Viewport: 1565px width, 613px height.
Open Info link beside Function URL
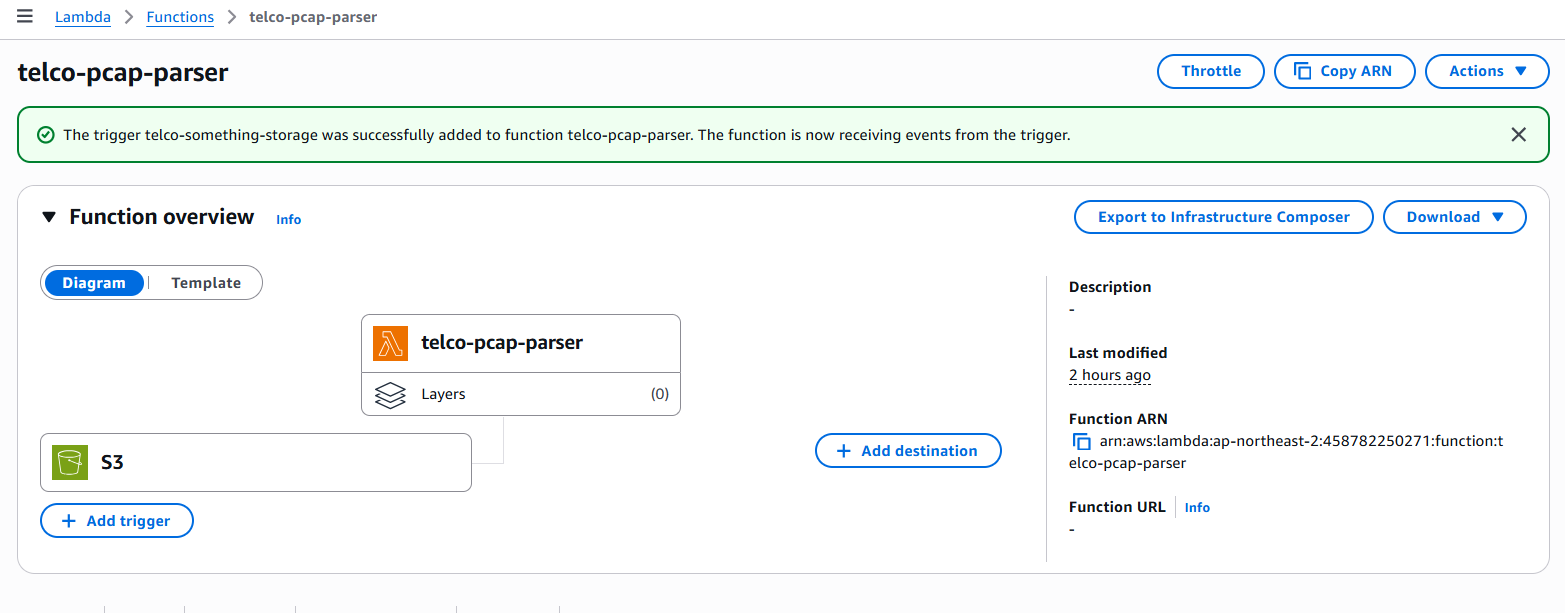tap(1197, 508)
